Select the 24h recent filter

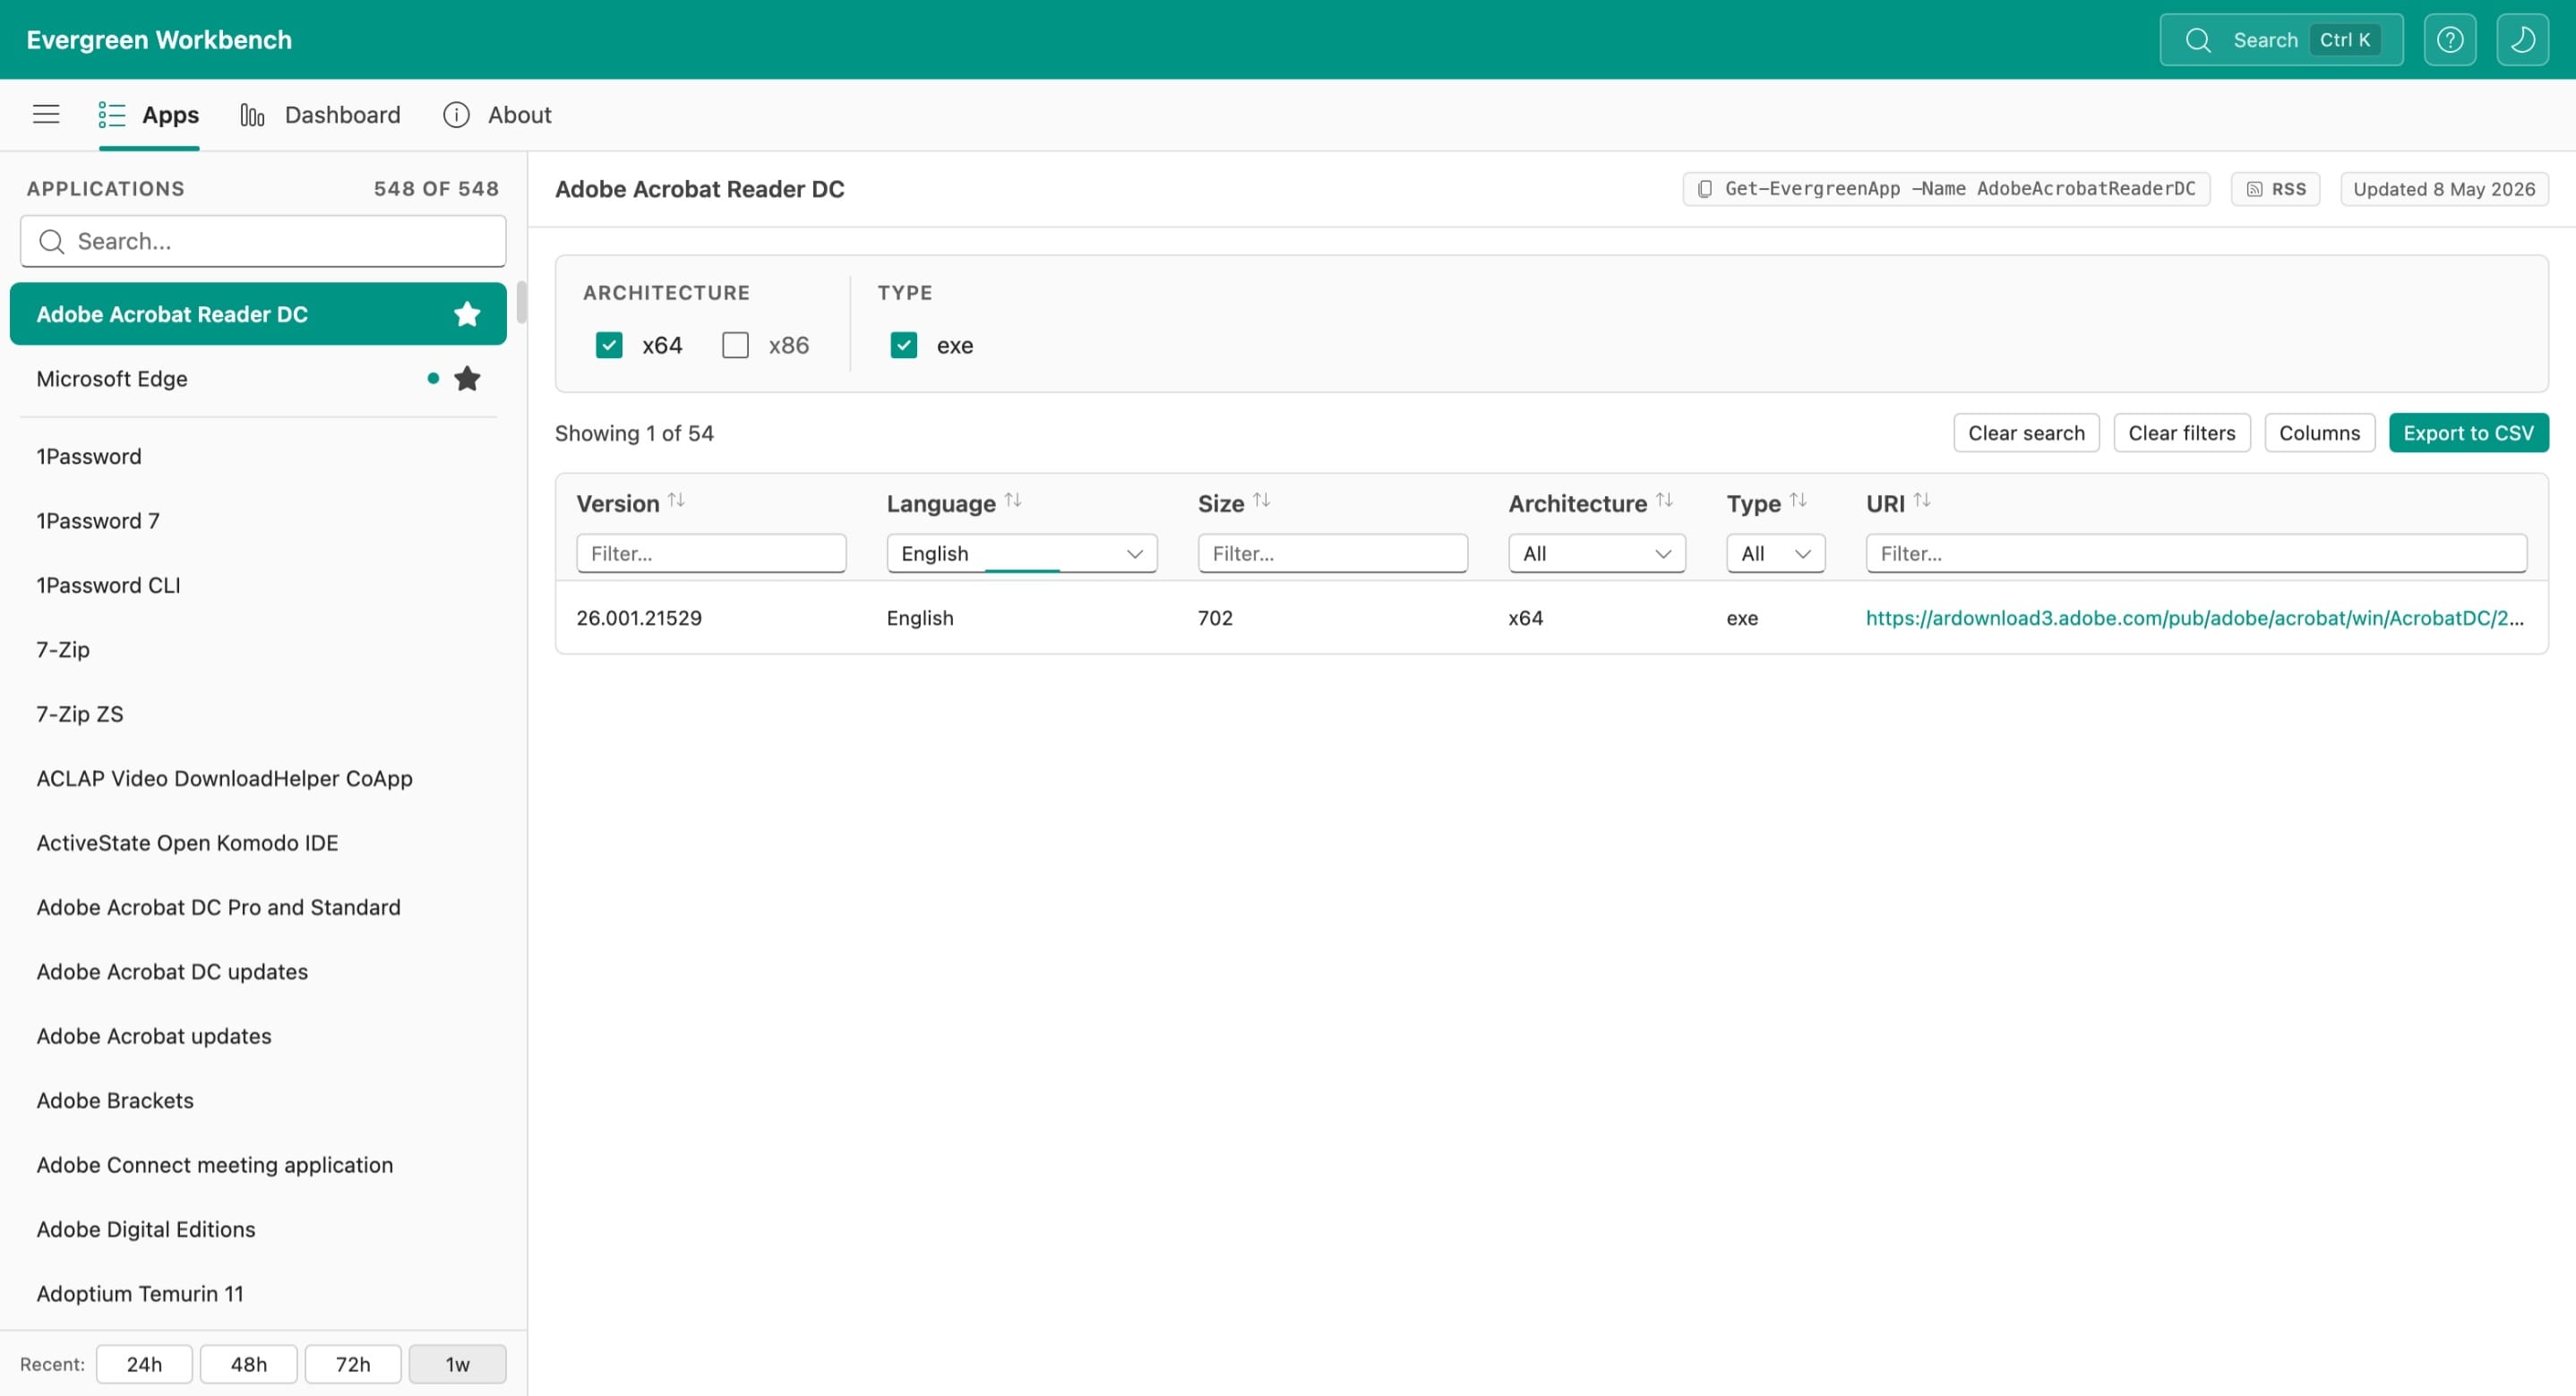[144, 1364]
